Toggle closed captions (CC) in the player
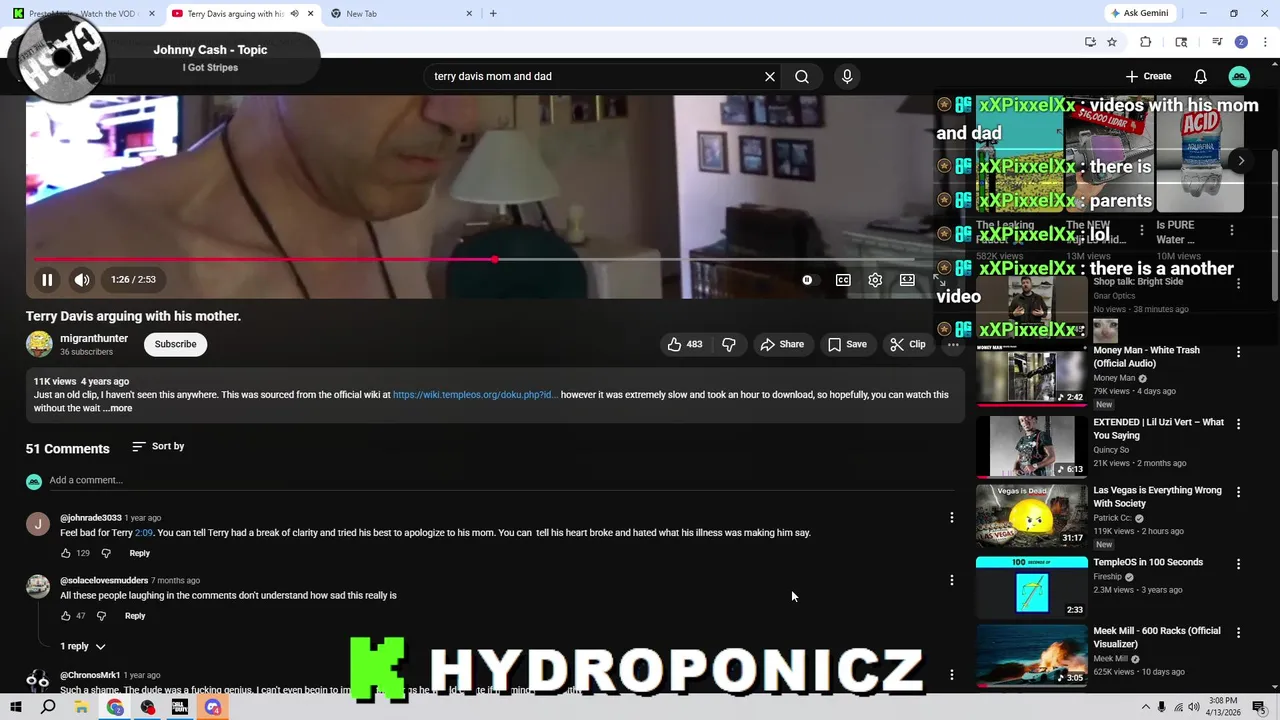 [x=843, y=280]
